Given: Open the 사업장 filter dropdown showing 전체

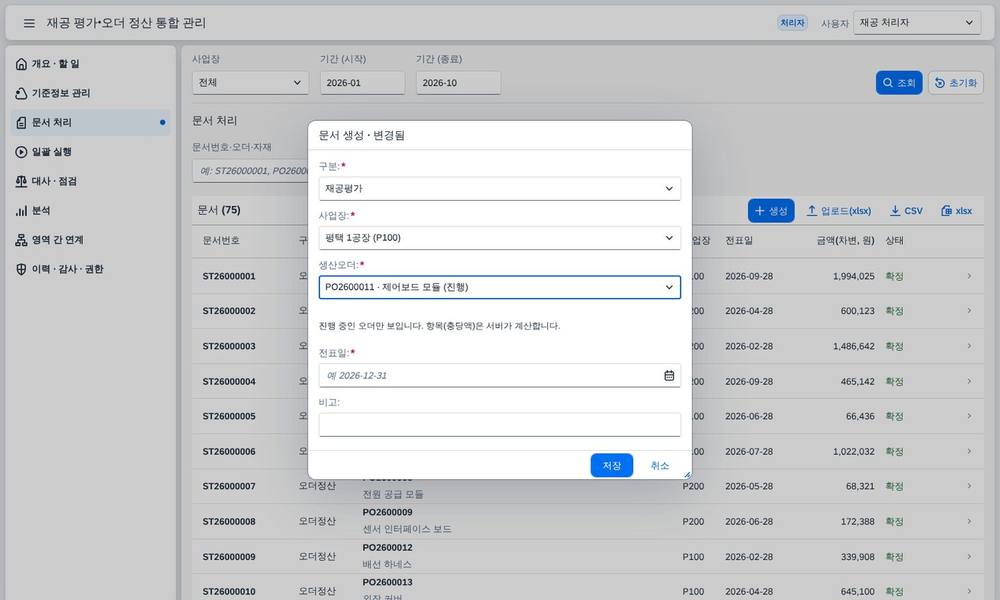Looking at the screenshot, I should (x=250, y=83).
